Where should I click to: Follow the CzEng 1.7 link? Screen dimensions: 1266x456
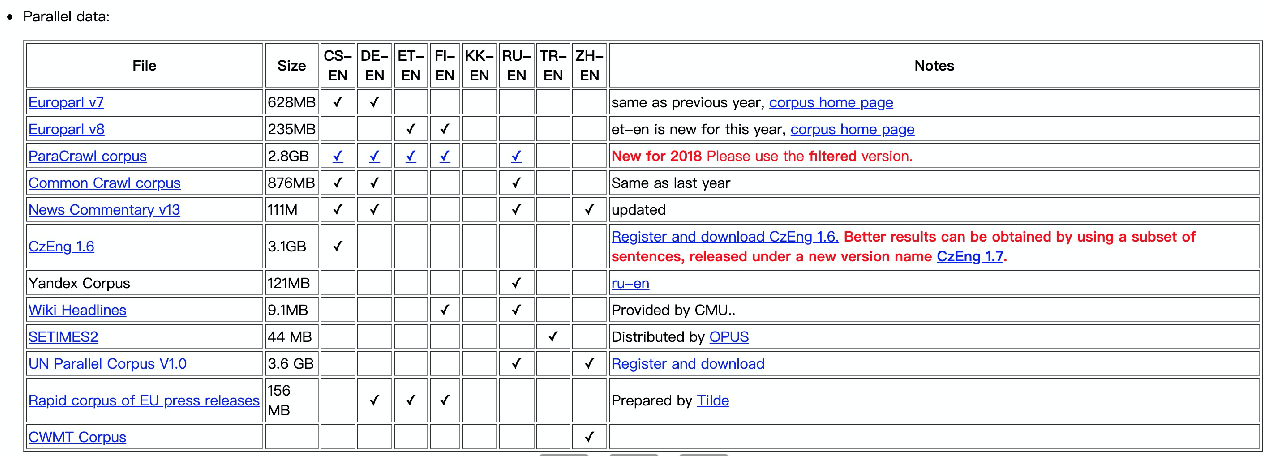pyautogui.click(x=970, y=257)
